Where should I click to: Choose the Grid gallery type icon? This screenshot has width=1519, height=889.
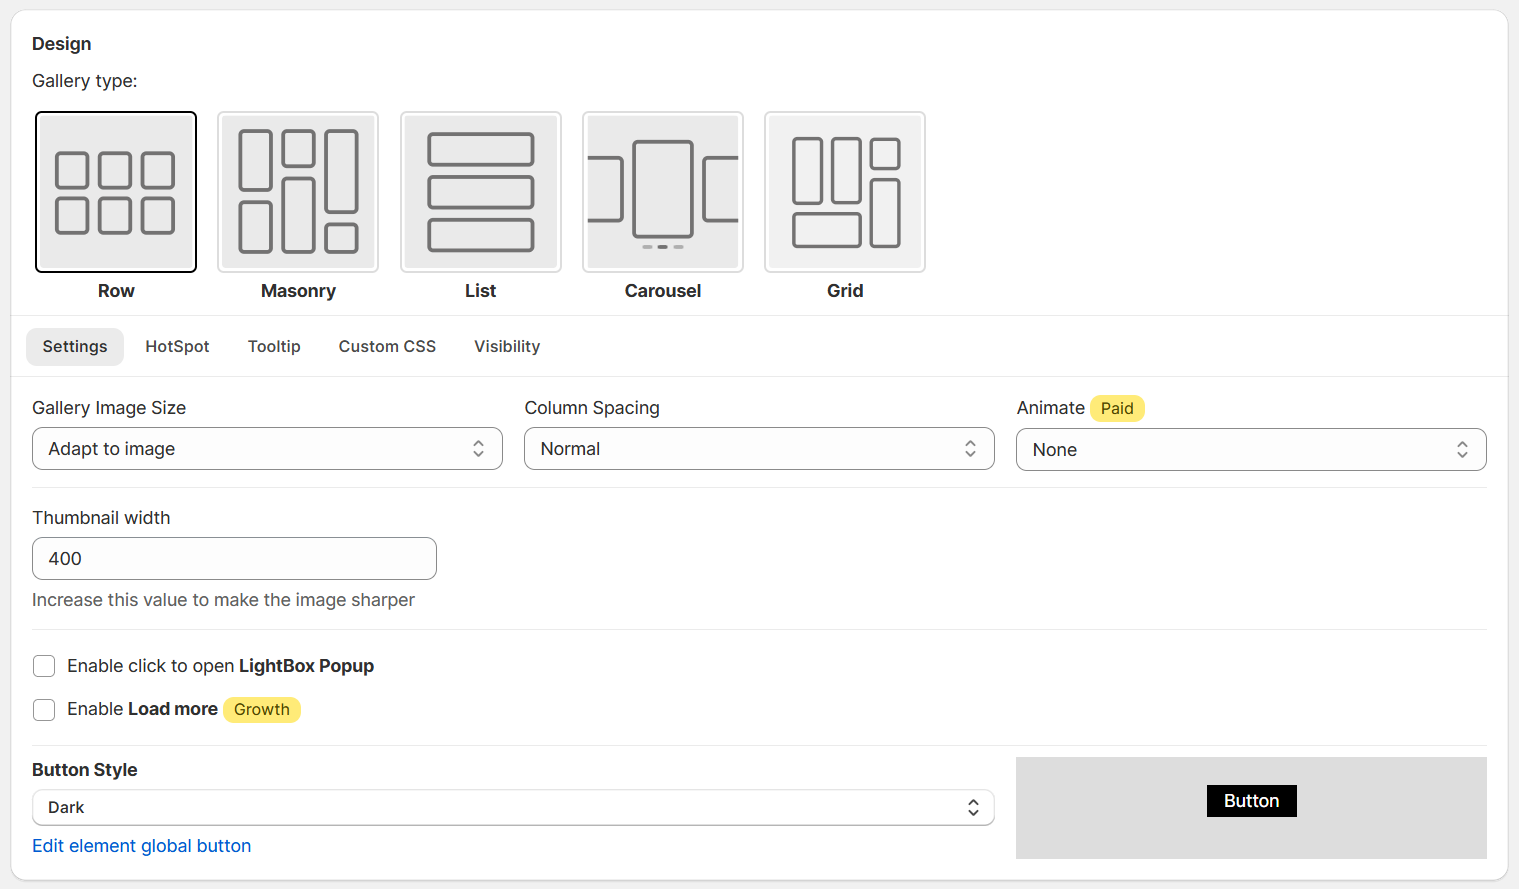click(845, 192)
